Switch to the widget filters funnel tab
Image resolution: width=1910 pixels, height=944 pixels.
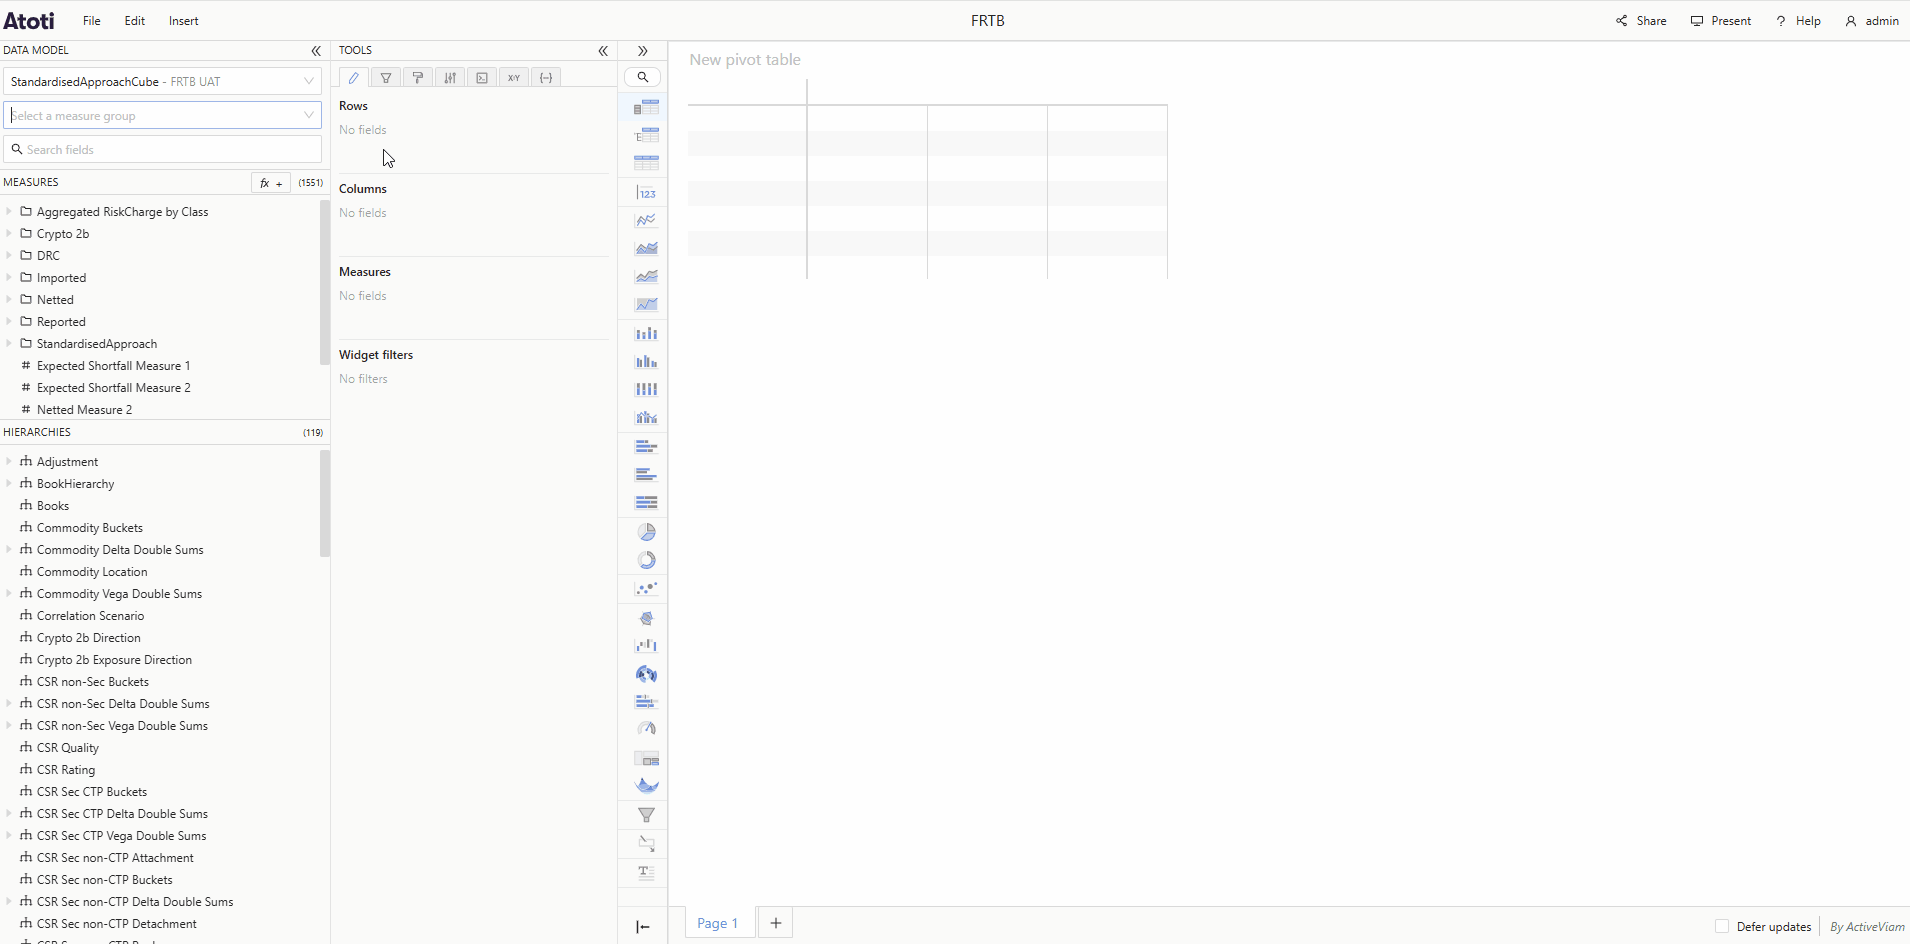(387, 77)
